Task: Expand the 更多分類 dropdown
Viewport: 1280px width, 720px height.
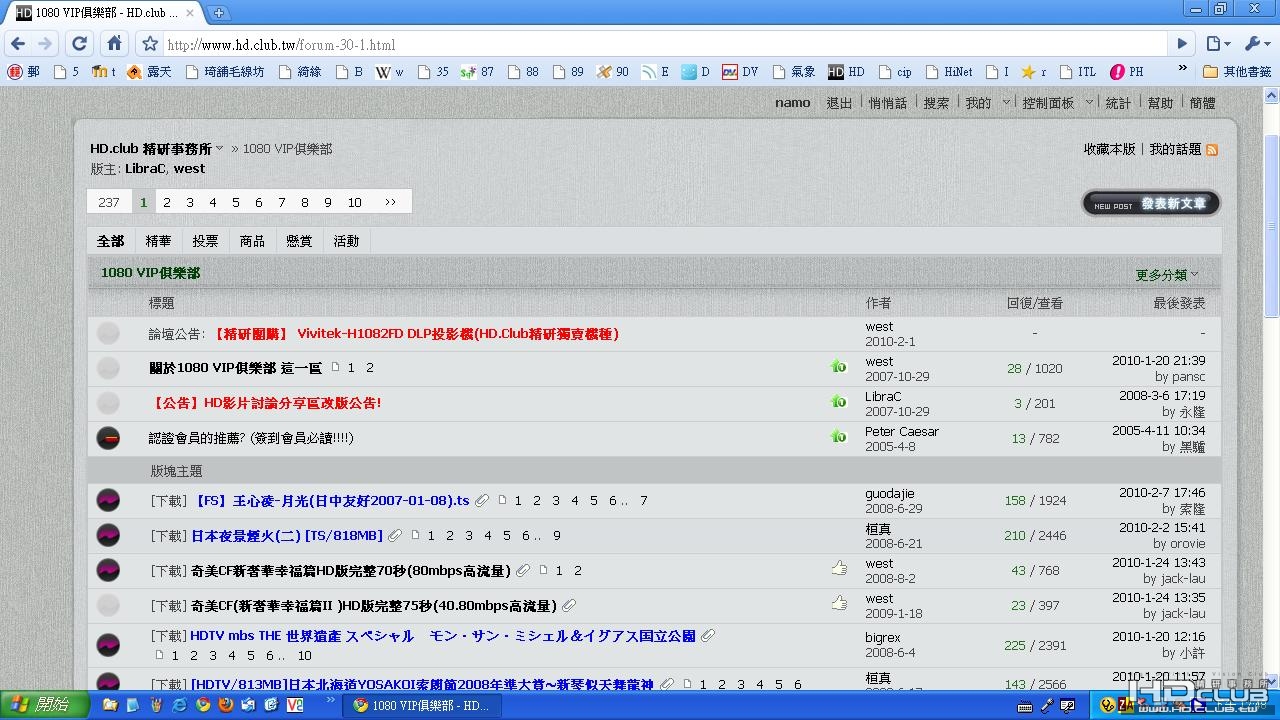Action: [1167, 274]
